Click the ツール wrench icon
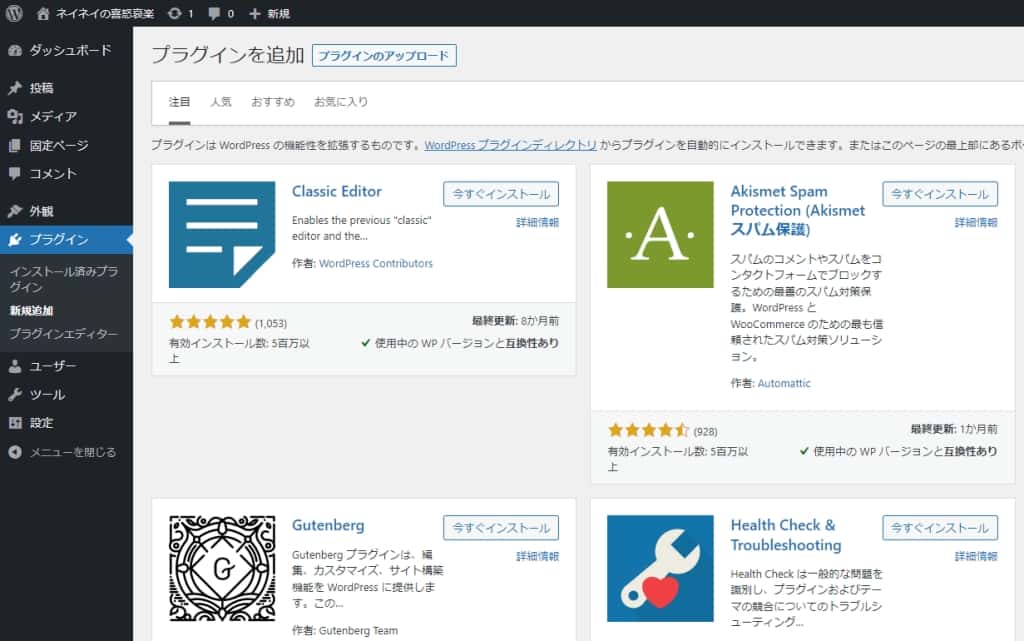The width and height of the screenshot is (1024, 641). (x=15, y=394)
